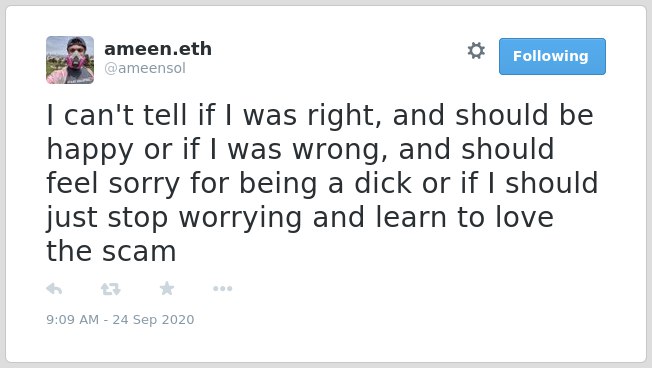Click the Following button label
652x368 pixels.
pyautogui.click(x=551, y=56)
